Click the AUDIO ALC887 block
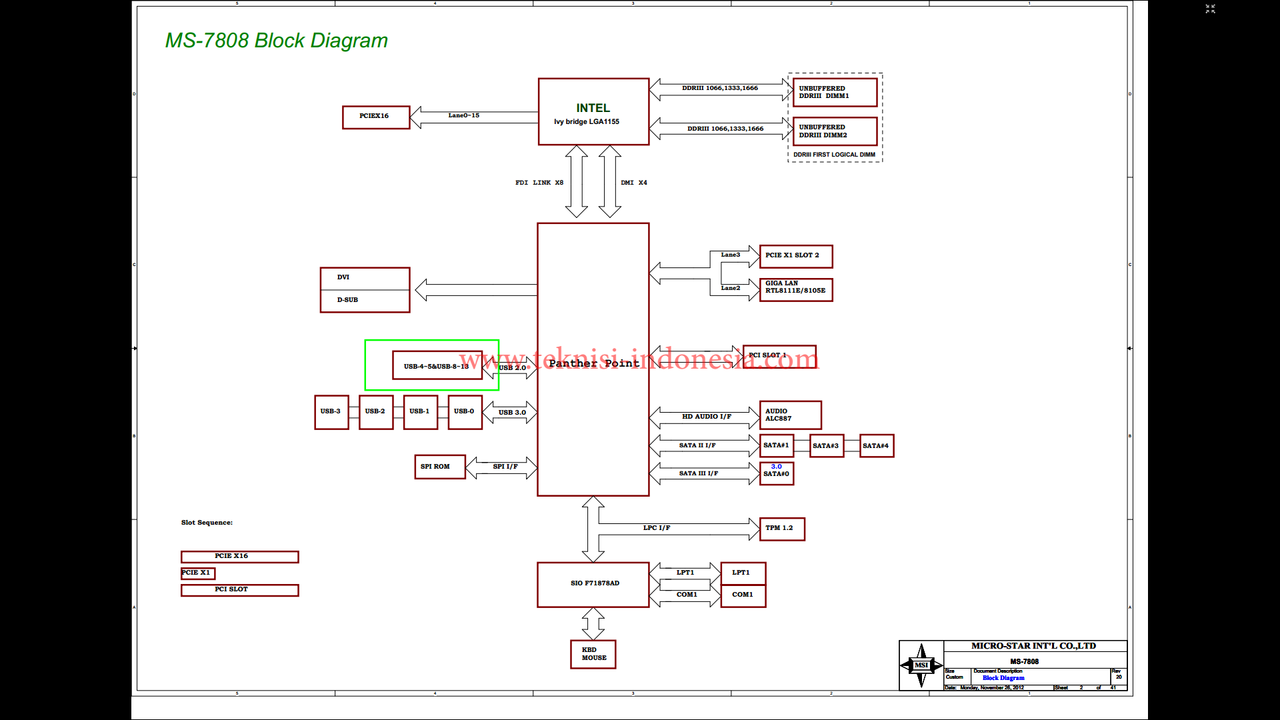The width and height of the screenshot is (1280, 720). [790, 415]
